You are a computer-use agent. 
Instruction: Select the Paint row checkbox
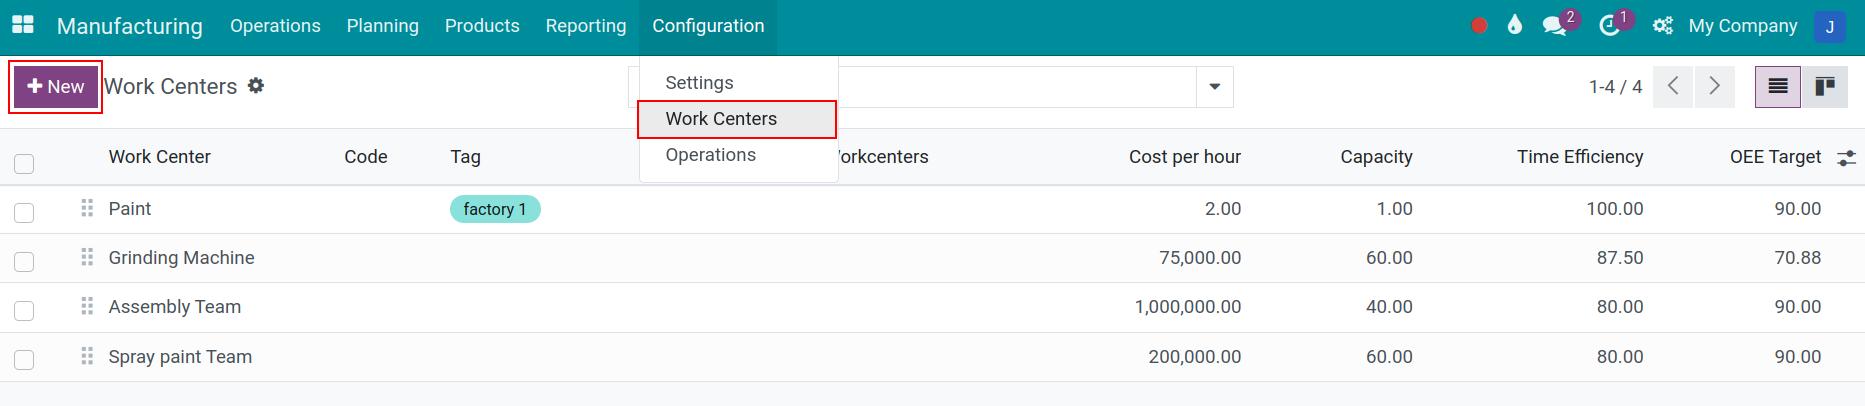(x=25, y=212)
